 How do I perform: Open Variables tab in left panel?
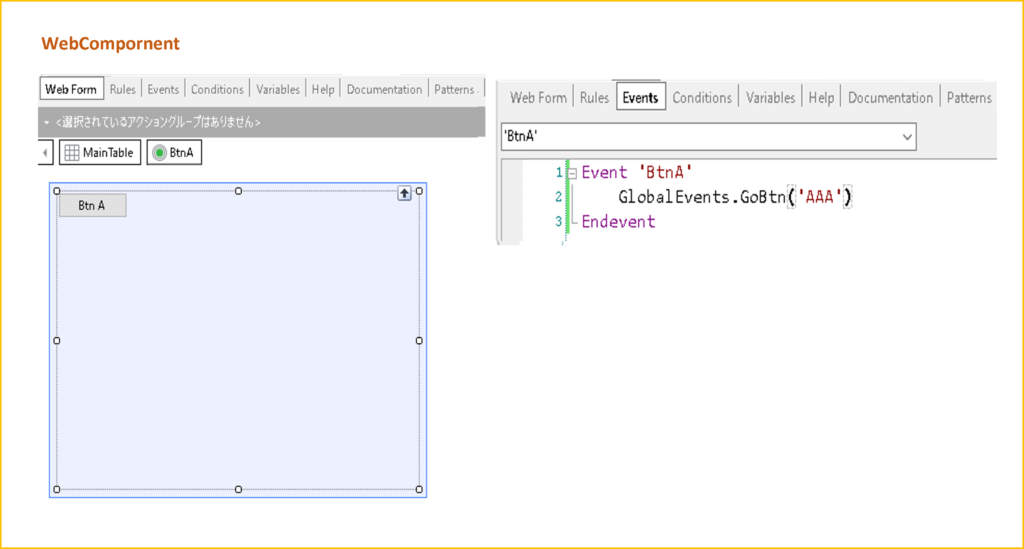(x=278, y=89)
